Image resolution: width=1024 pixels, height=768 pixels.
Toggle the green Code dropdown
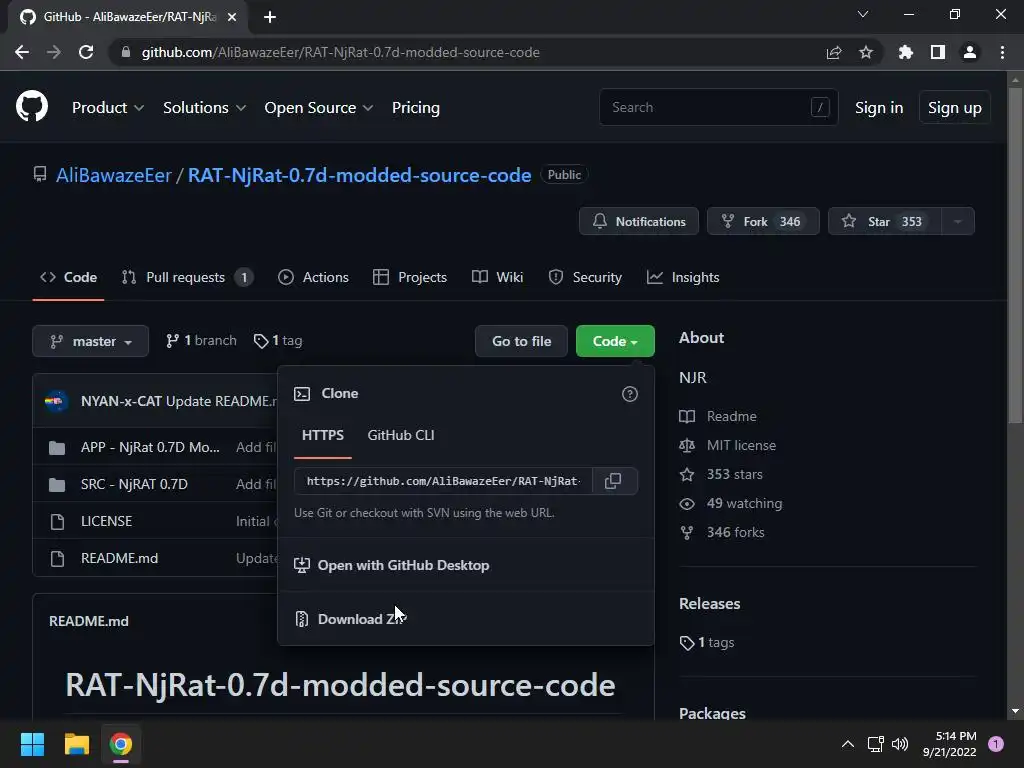(615, 342)
